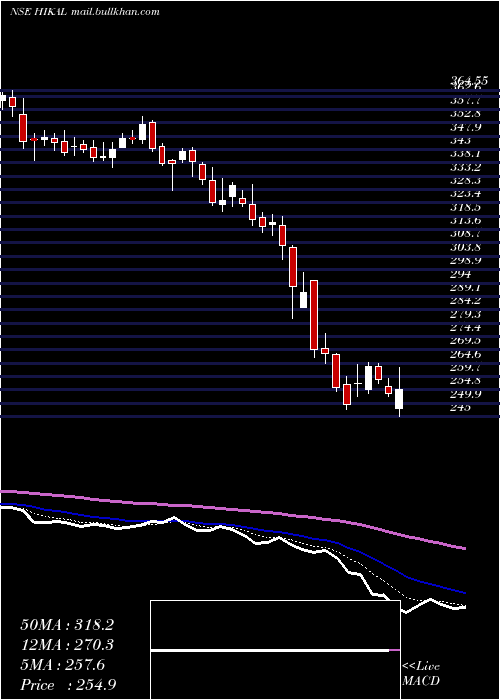
Task: Click the 308.7 price axis label
Action: click(x=465, y=233)
